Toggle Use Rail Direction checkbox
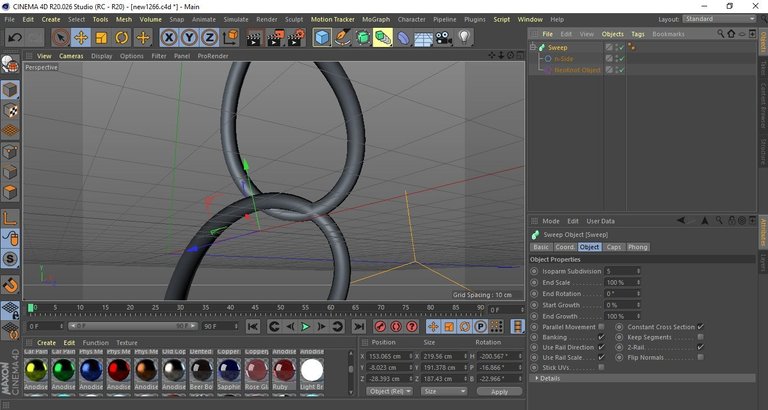This screenshot has height=410, width=768. tap(601, 347)
